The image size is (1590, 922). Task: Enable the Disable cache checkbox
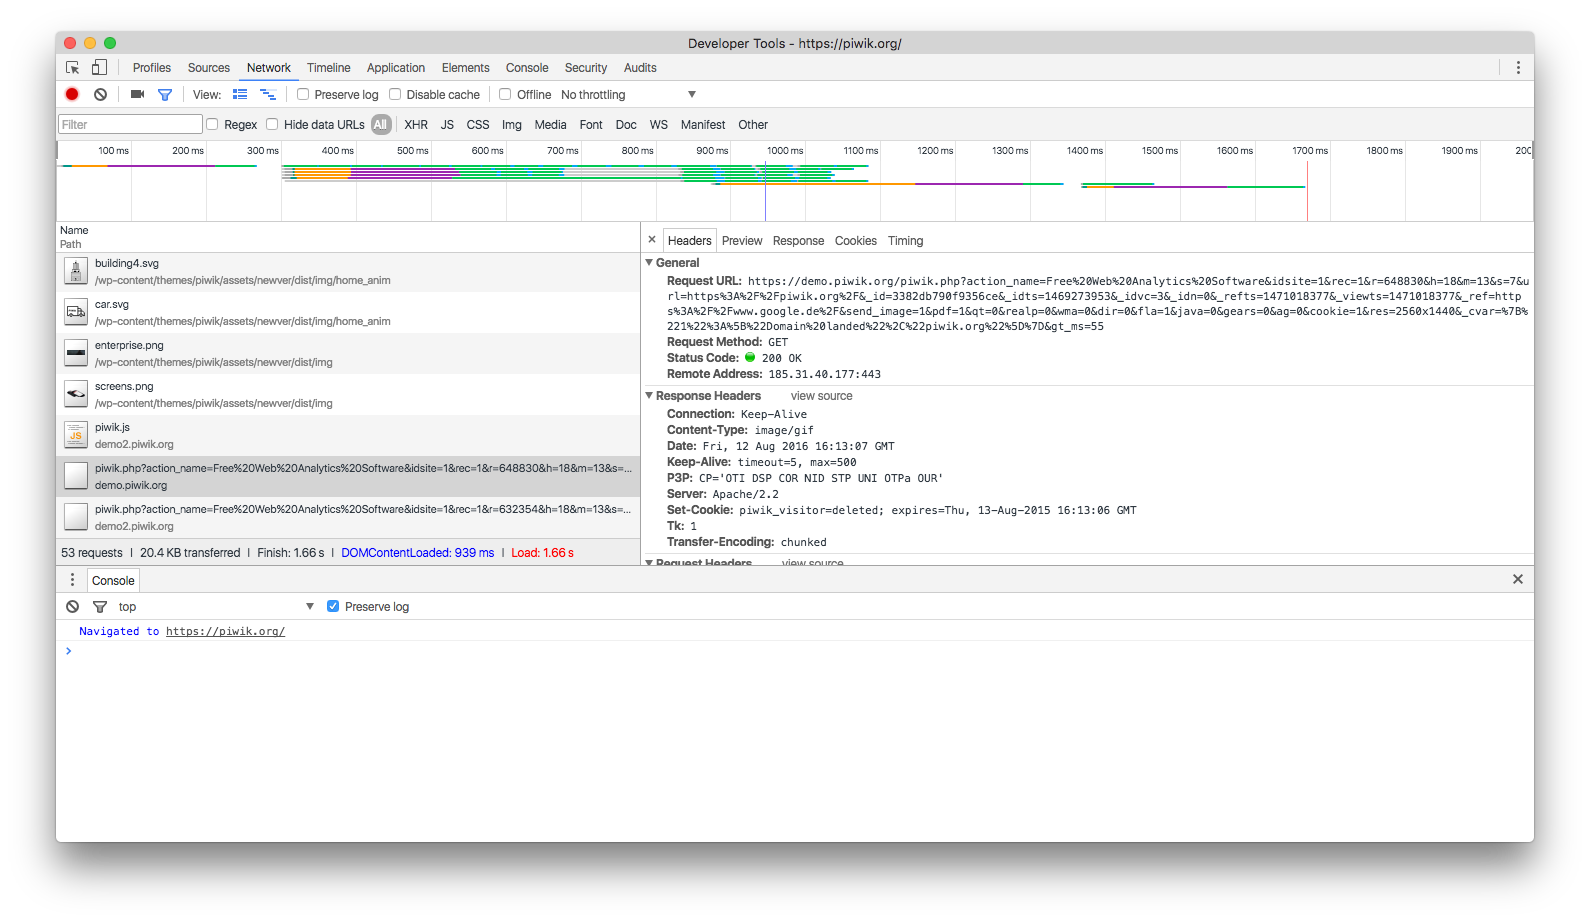(x=396, y=94)
